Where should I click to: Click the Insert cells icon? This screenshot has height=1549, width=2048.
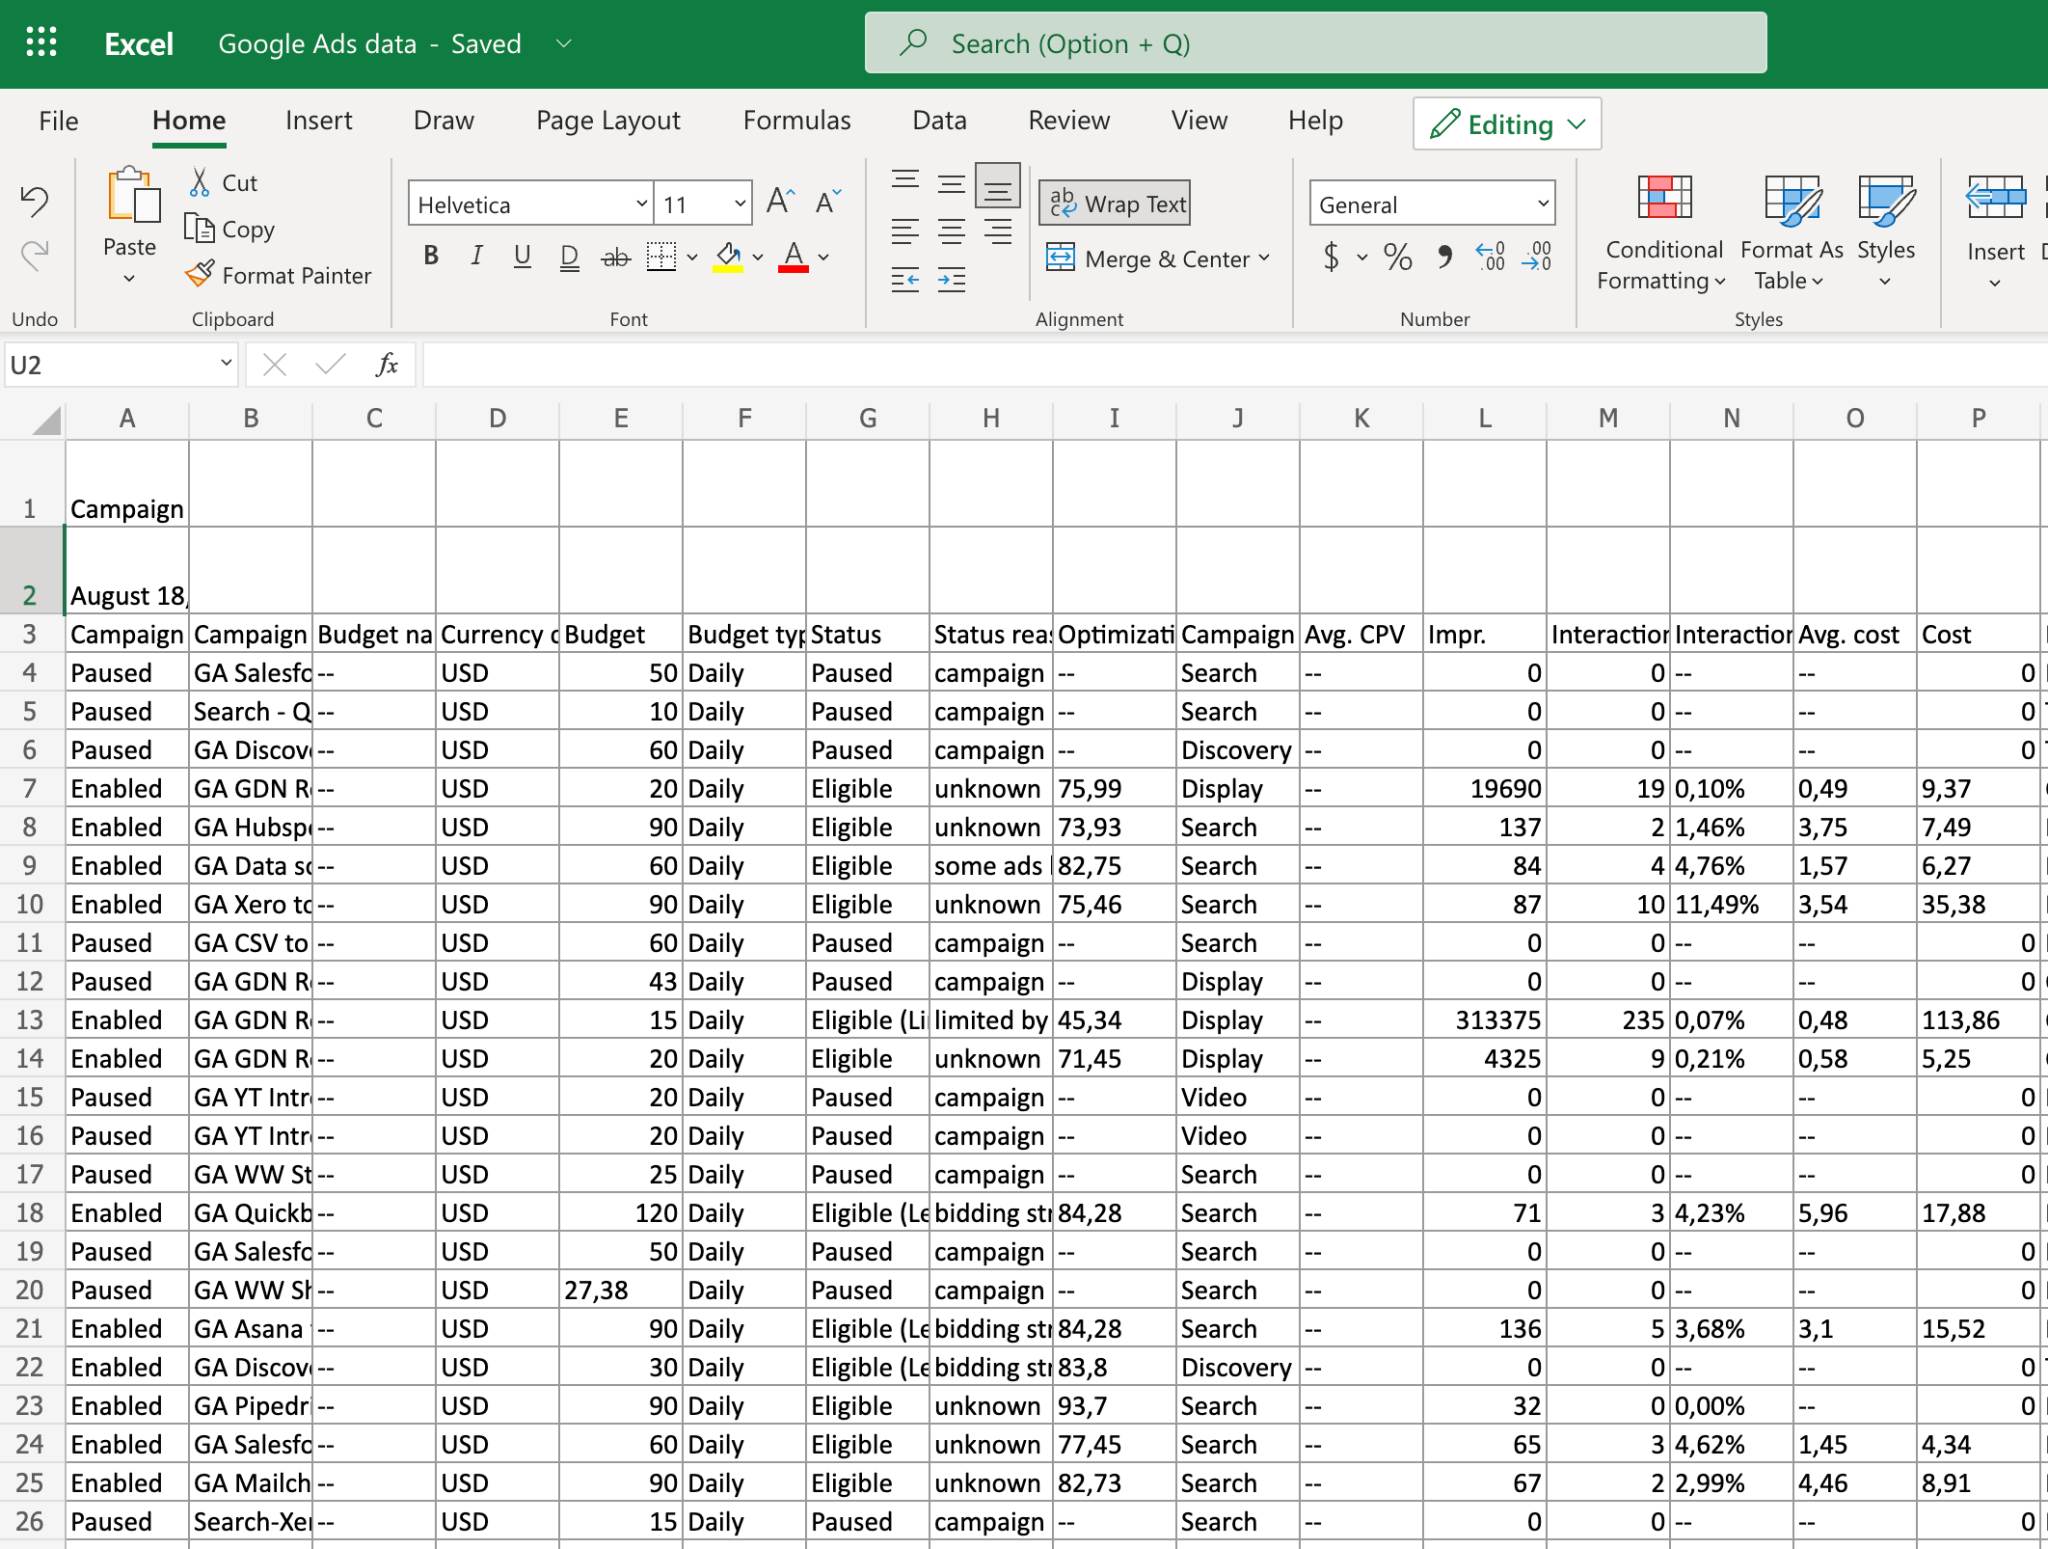1995,198
